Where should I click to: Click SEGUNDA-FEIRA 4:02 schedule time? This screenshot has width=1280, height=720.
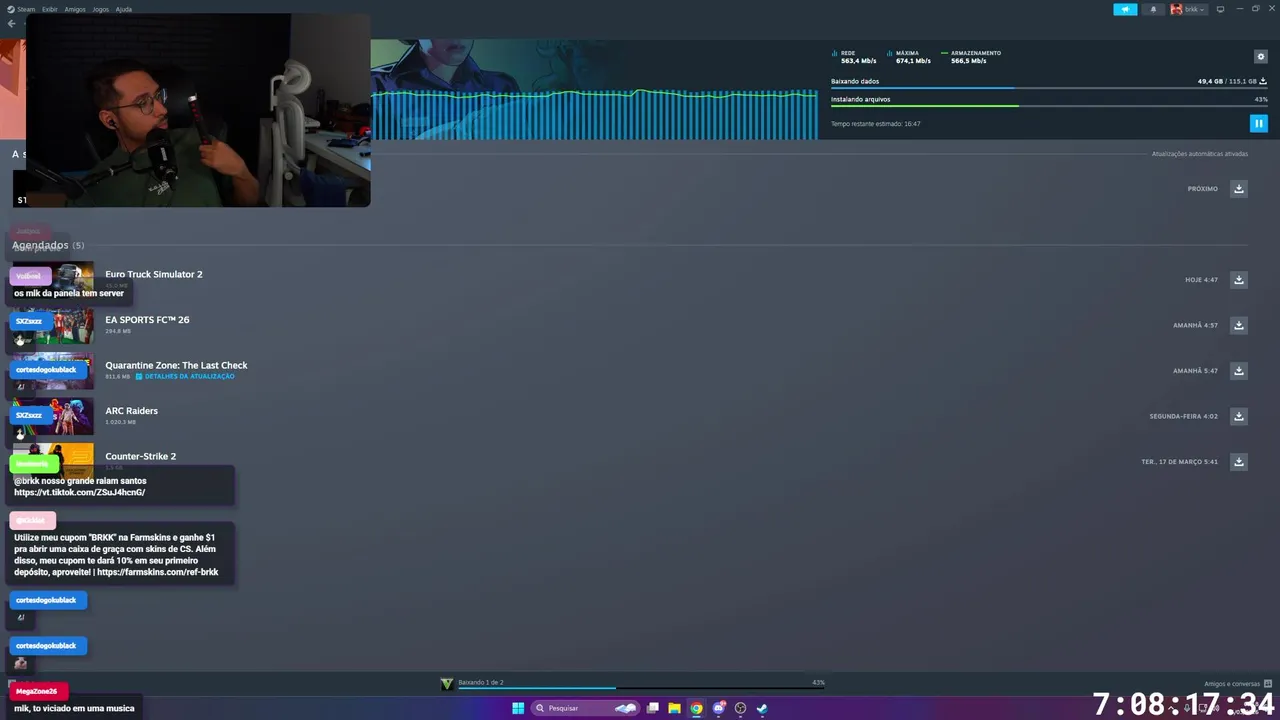tap(1183, 416)
